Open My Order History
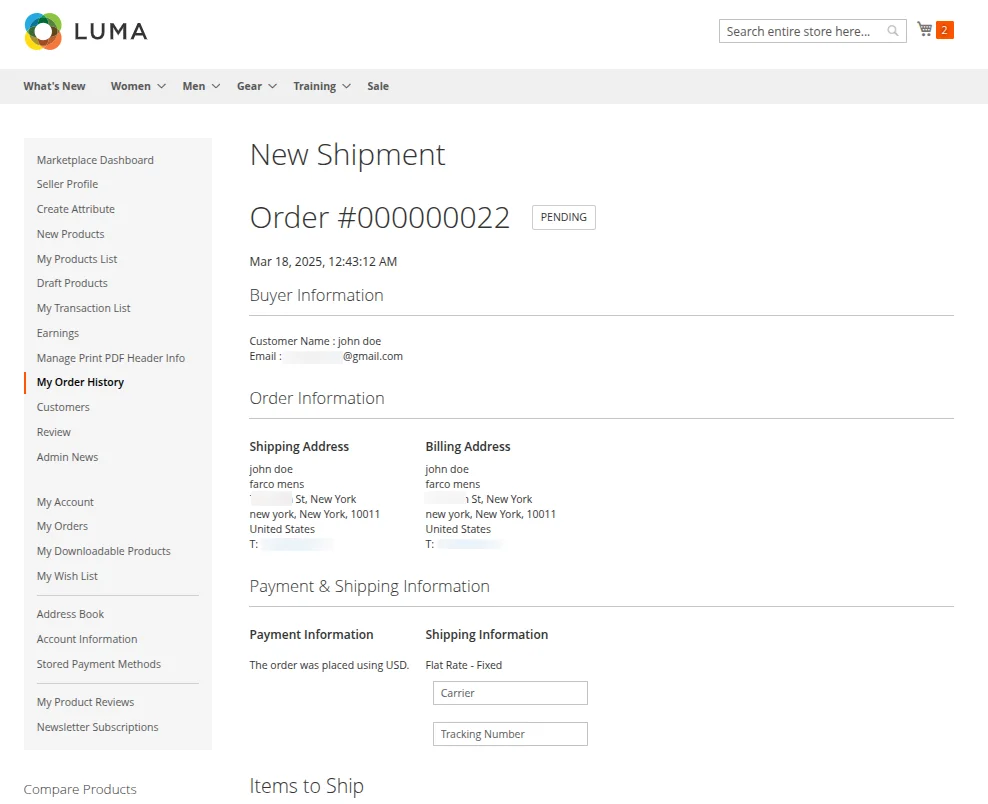Screen dimensions: 988x804 click(80, 382)
